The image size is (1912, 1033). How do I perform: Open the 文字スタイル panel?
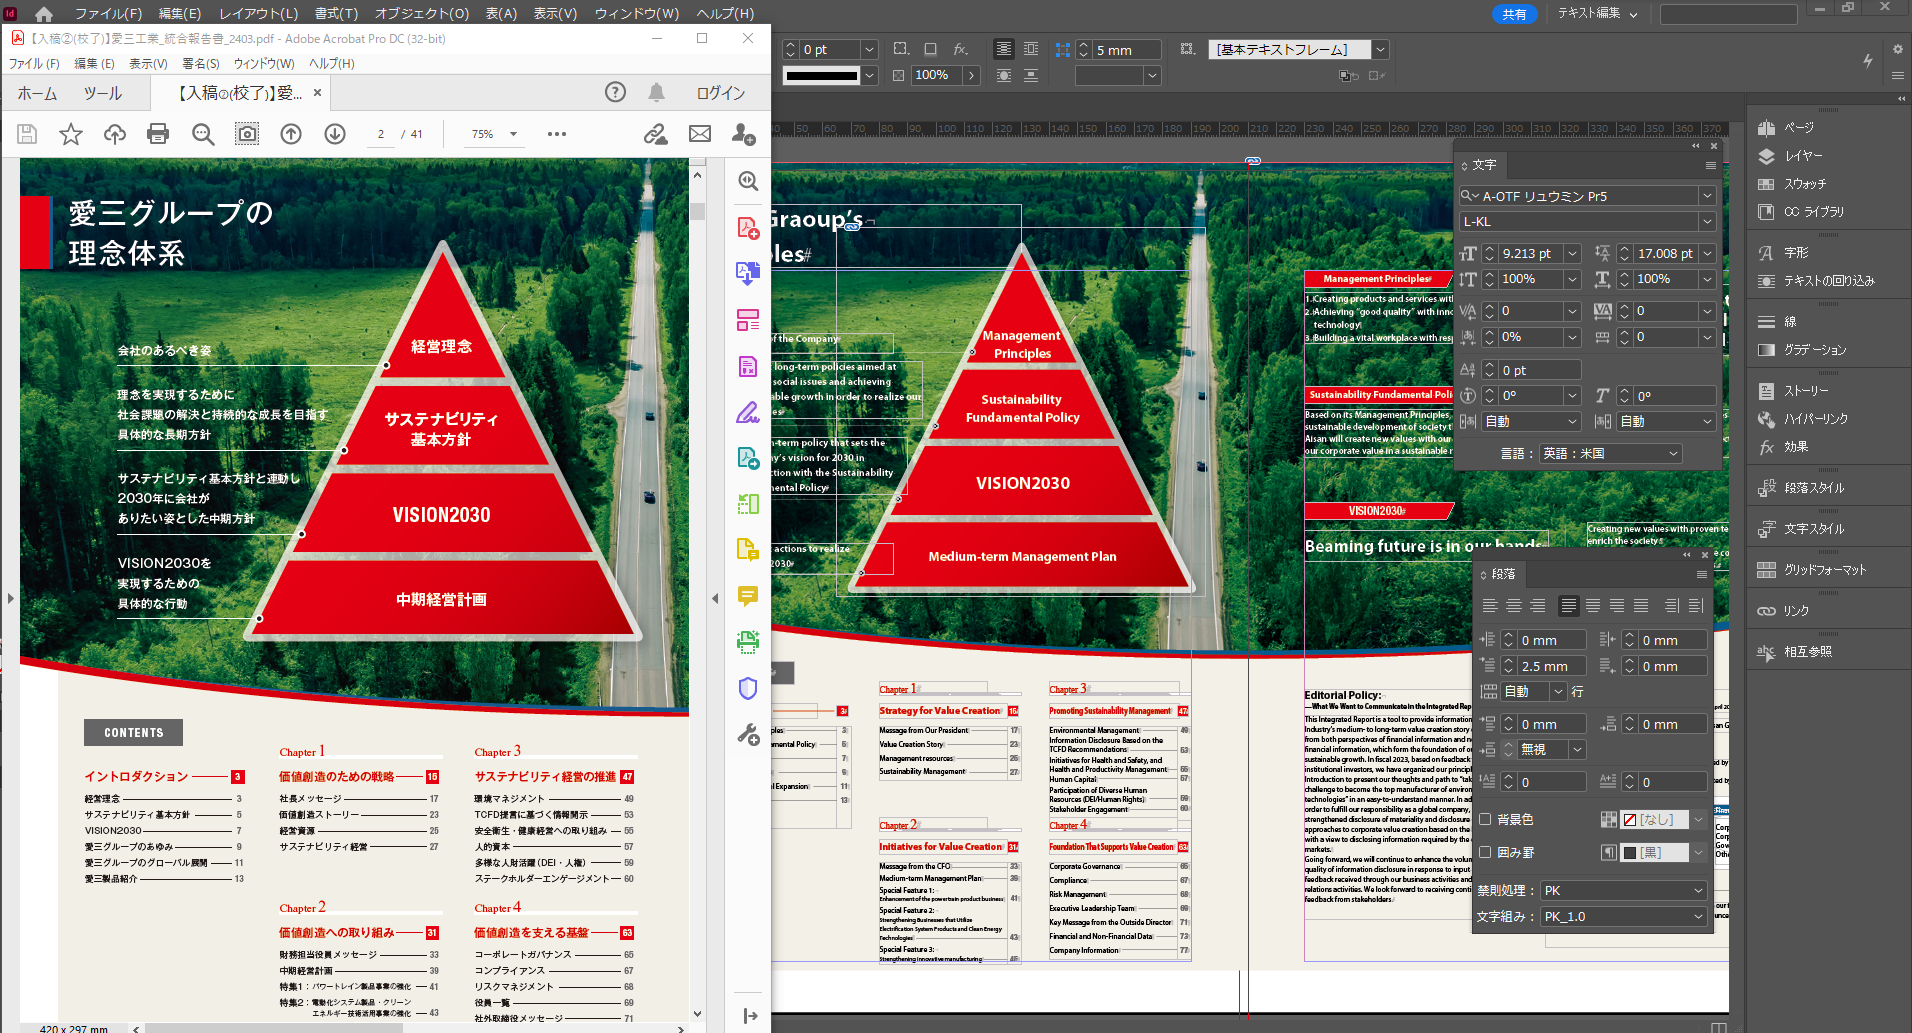coord(1802,529)
